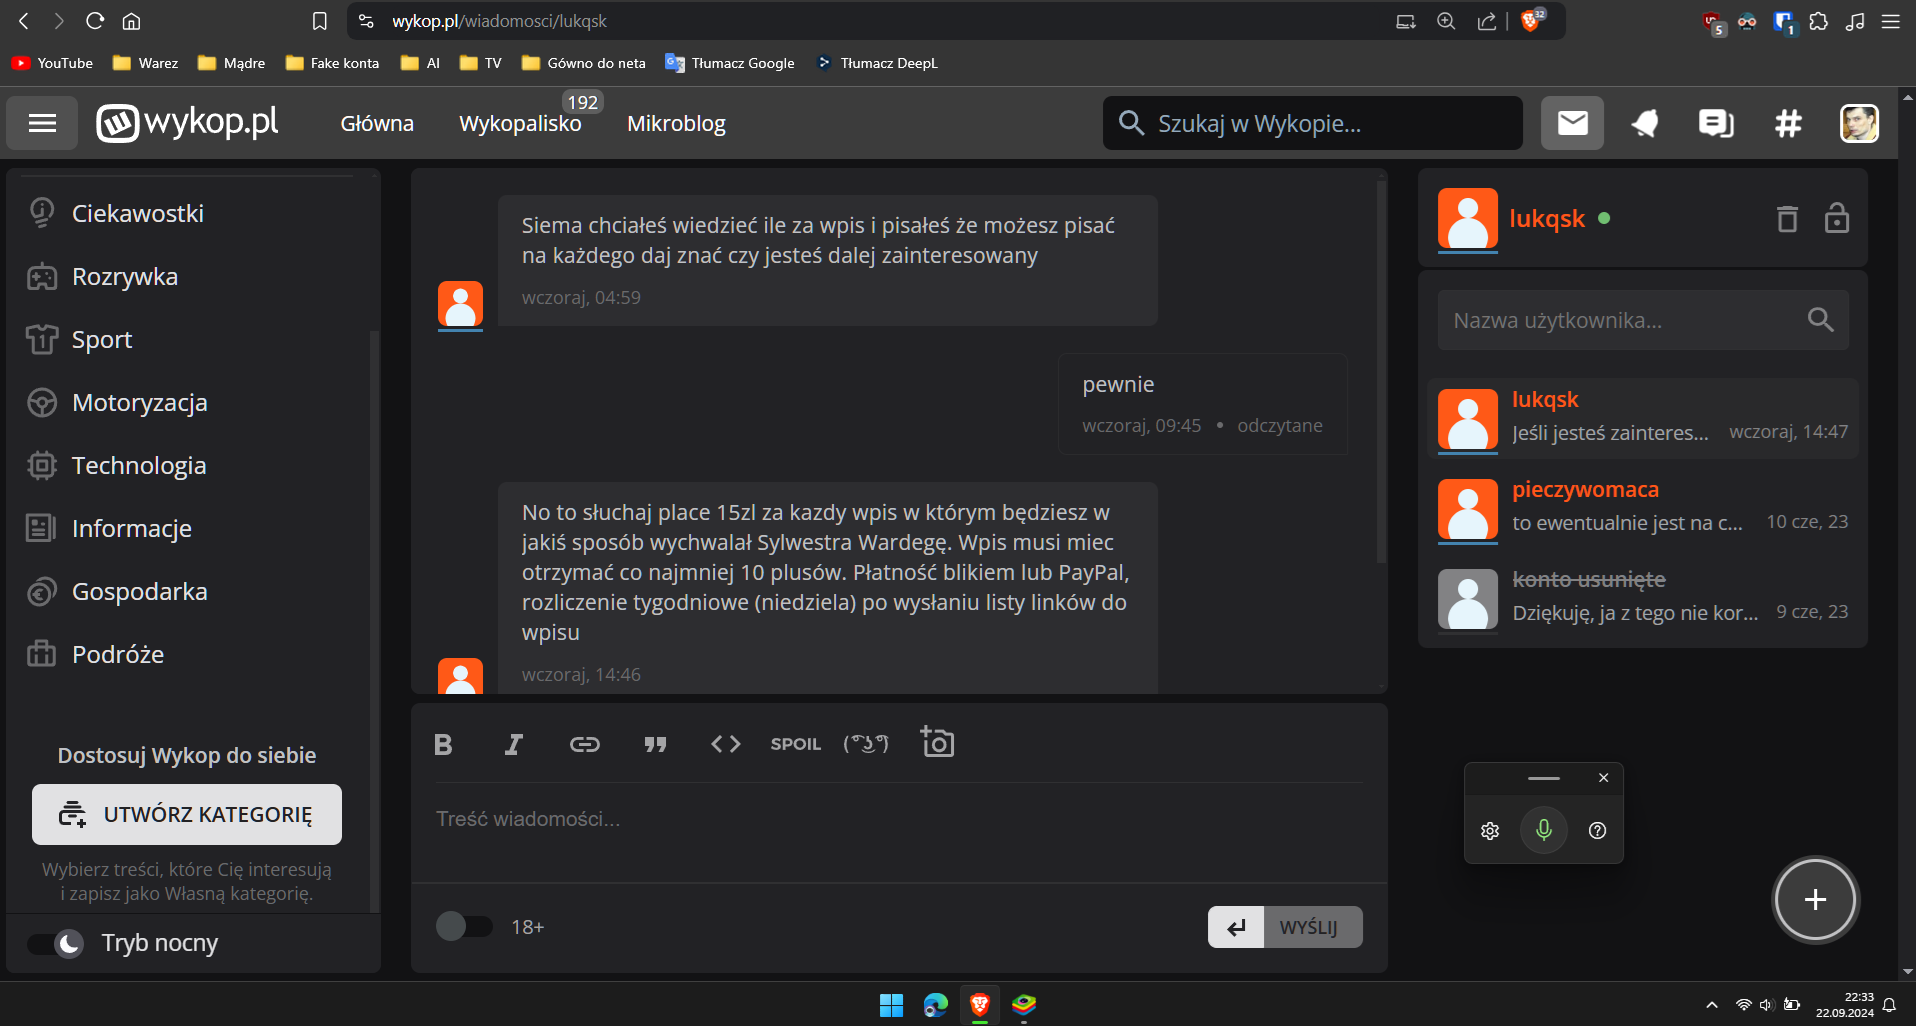Block the user with the padlock icon

[x=1836, y=218]
